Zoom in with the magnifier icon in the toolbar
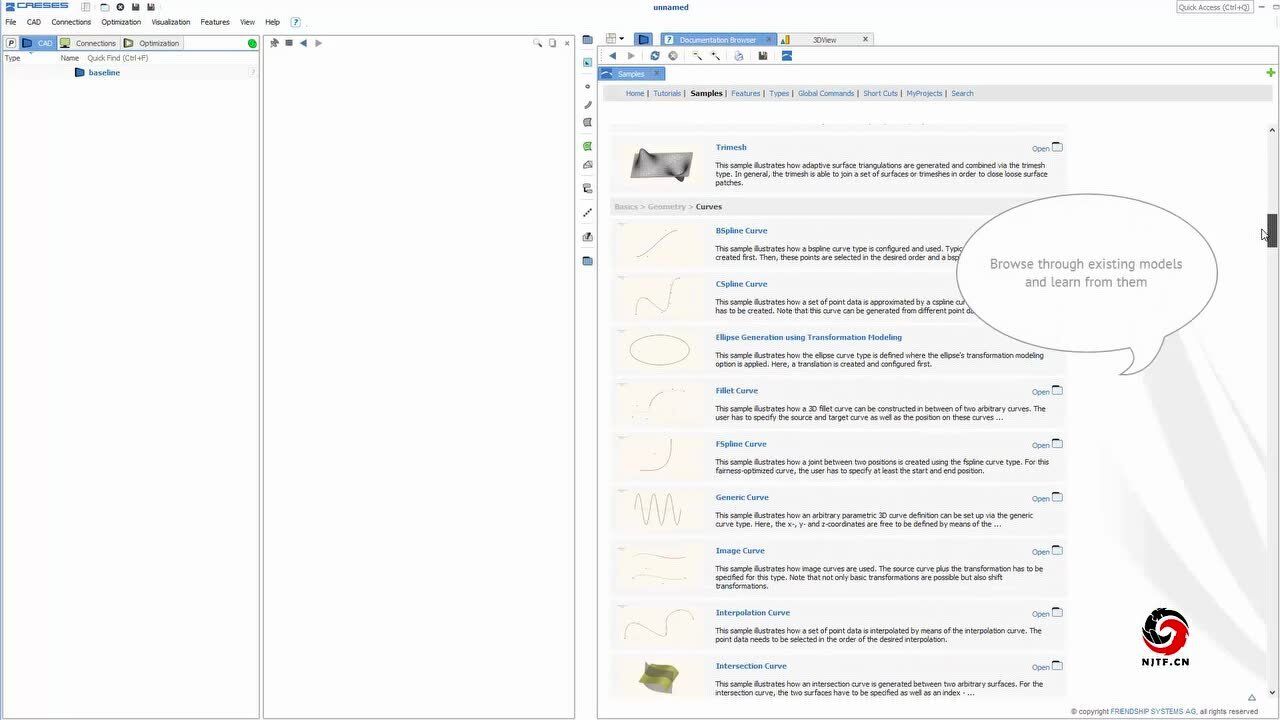 [x=714, y=56]
